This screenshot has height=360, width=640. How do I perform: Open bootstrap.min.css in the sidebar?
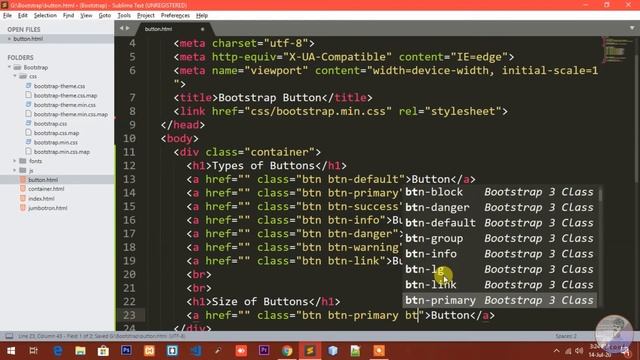[56, 142]
